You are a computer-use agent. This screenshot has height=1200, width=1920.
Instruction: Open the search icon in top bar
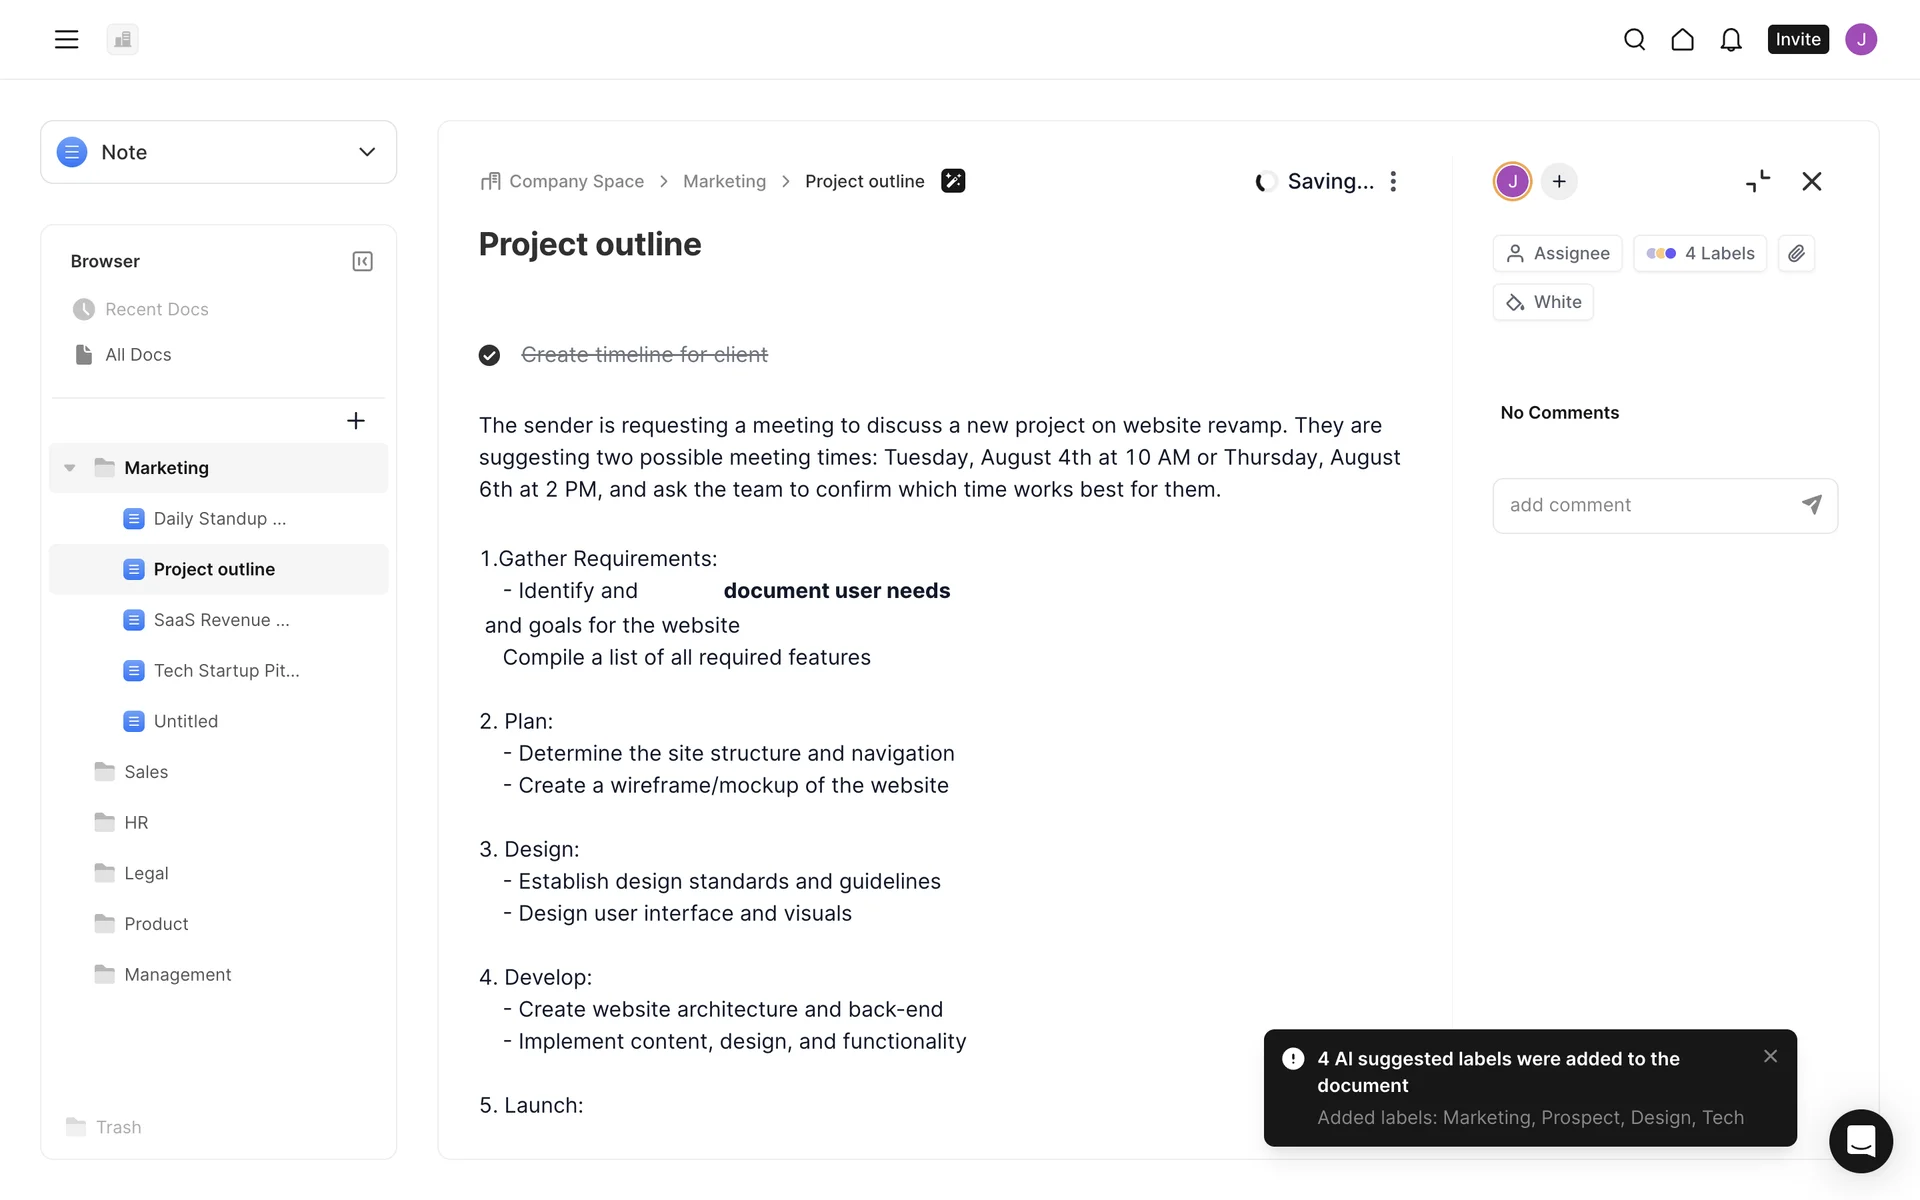pyautogui.click(x=1634, y=39)
